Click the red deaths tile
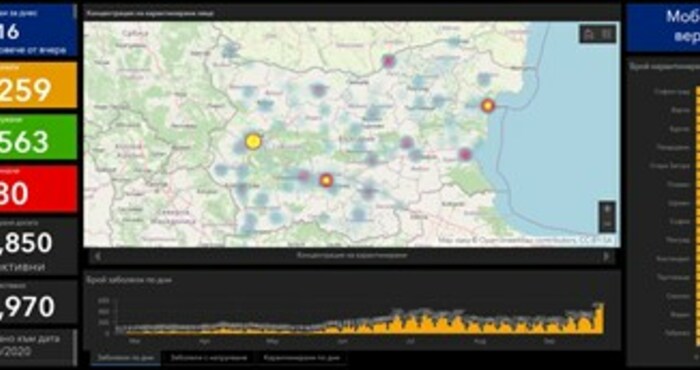The height and width of the screenshot is (370, 700). pos(38,188)
